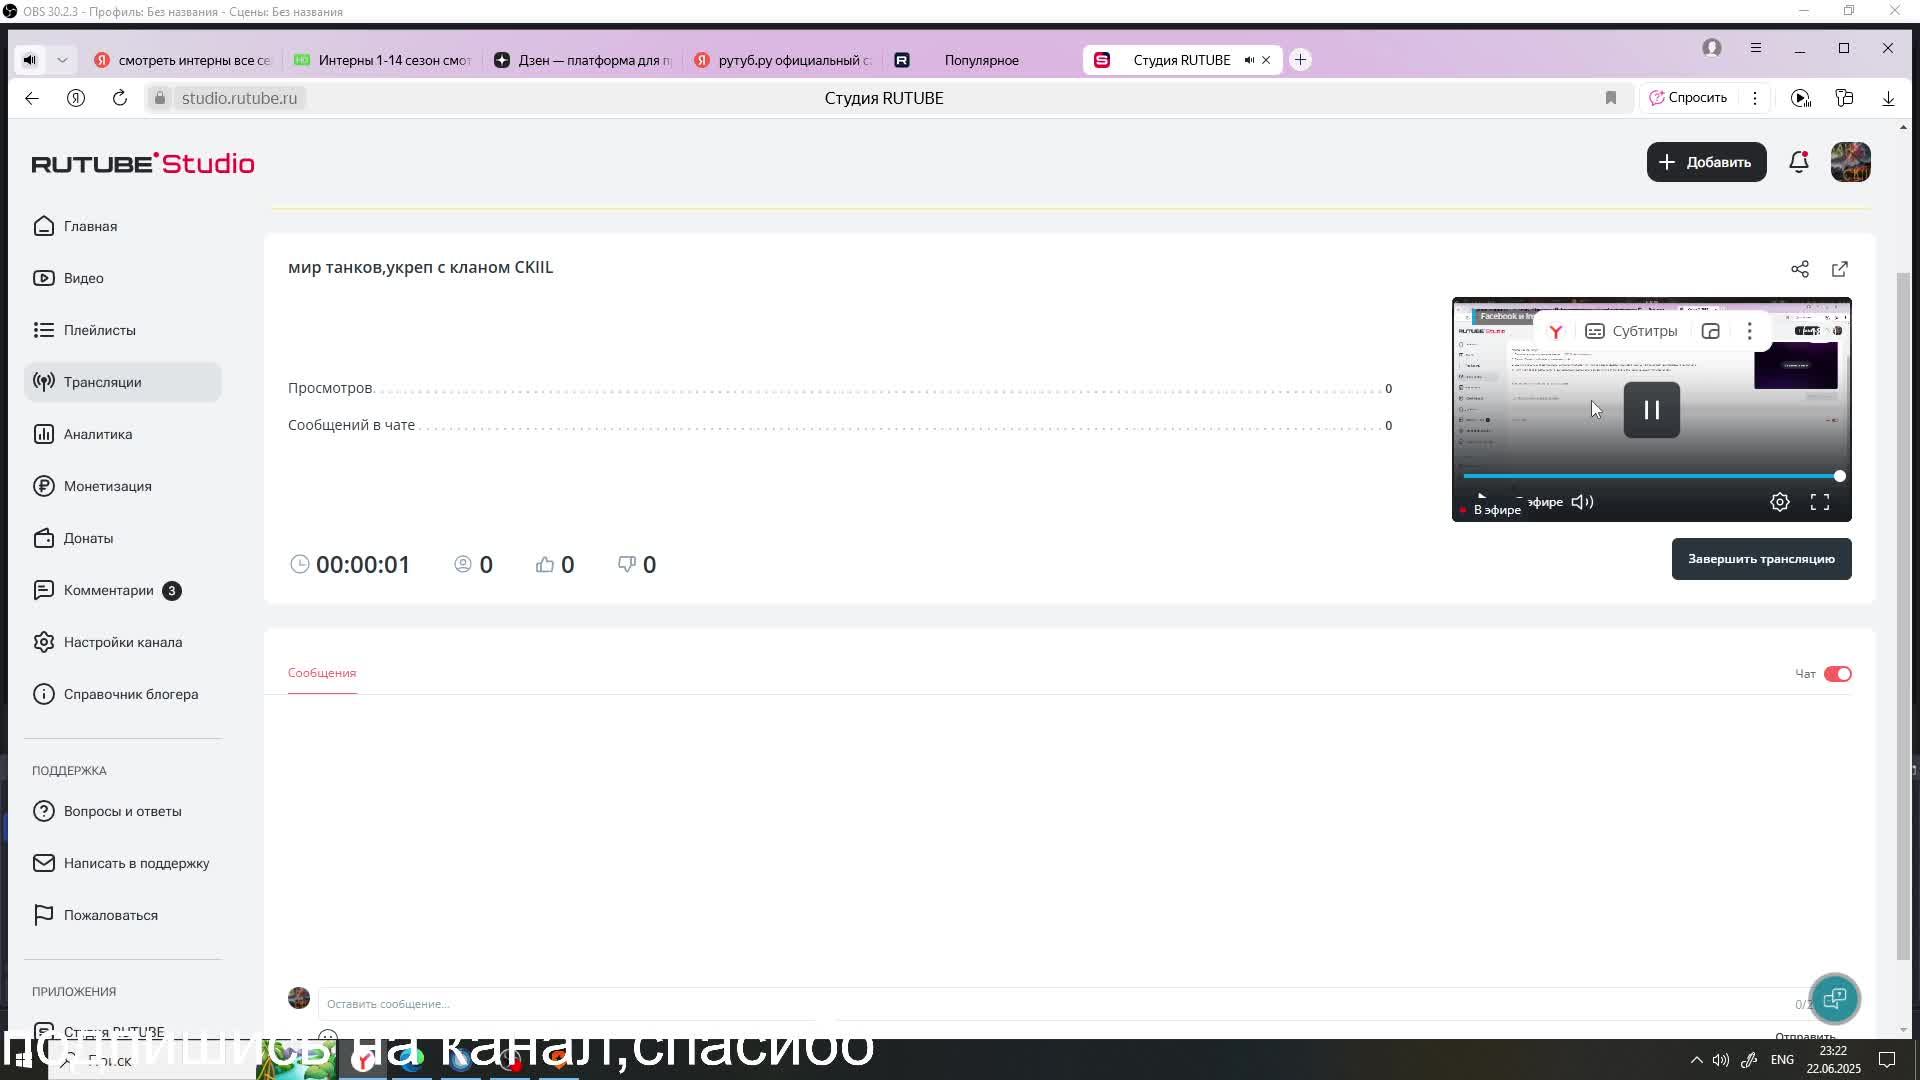1920x1080 pixels.
Task: Open the player overlay three-dots menu
Action: (x=1749, y=331)
